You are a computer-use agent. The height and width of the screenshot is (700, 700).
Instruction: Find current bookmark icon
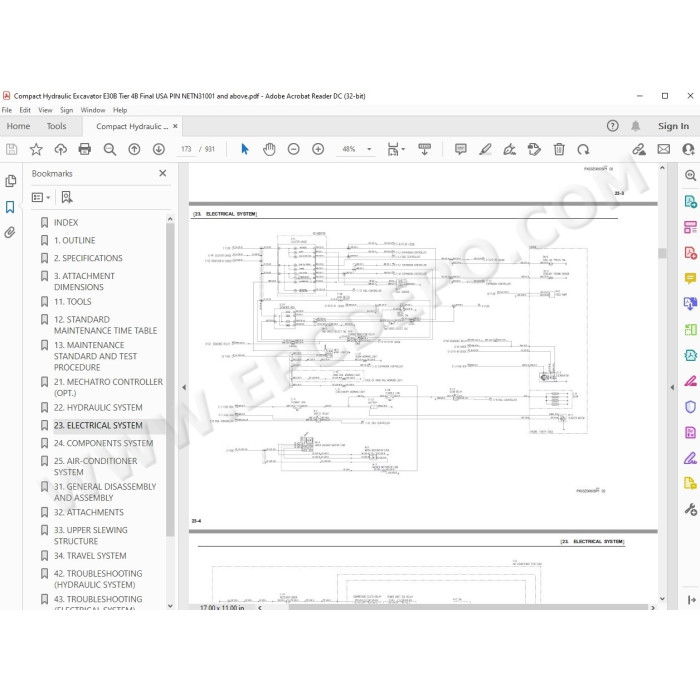[67, 197]
